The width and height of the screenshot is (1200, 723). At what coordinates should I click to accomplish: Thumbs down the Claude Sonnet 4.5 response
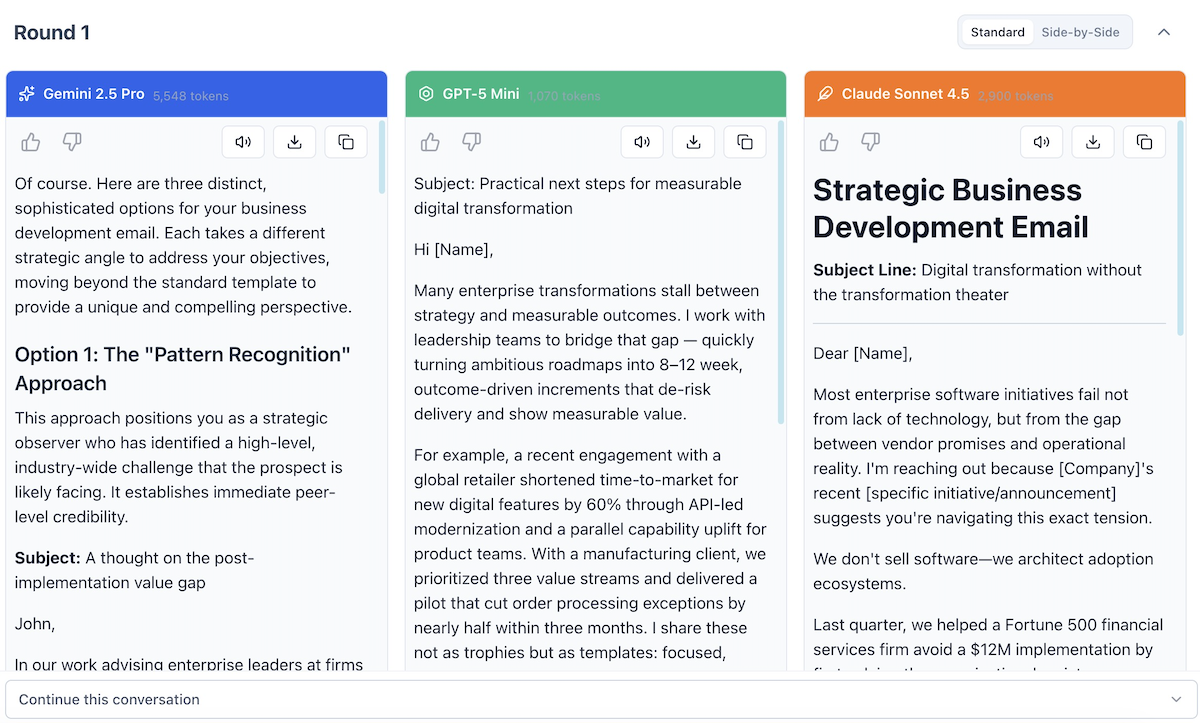[871, 142]
